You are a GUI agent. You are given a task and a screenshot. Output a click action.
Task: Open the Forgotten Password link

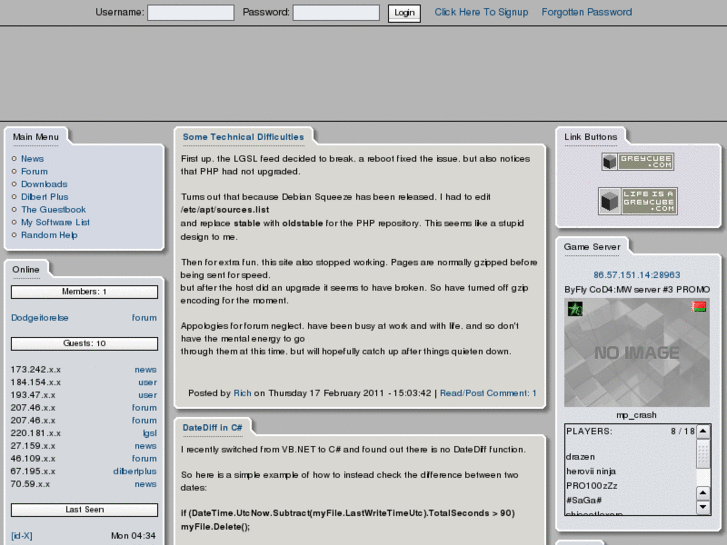pyautogui.click(x=587, y=12)
